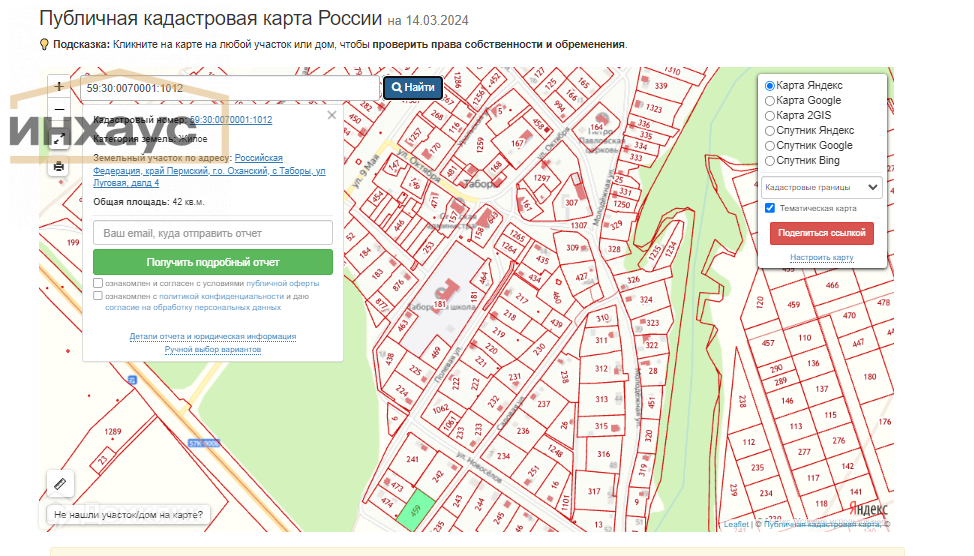Check the public offer agreement checkbox
The width and height of the screenshot is (974, 556).
[98, 283]
